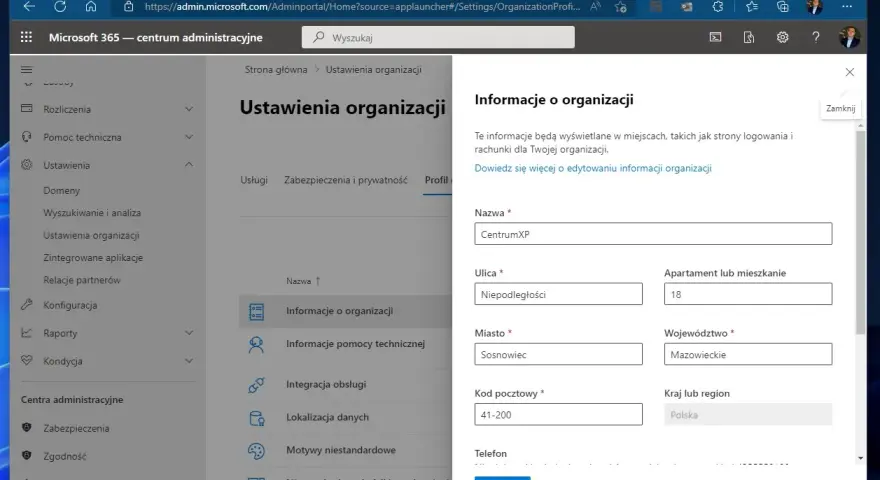Click the Zabezpieczenia shield icon

(26, 428)
